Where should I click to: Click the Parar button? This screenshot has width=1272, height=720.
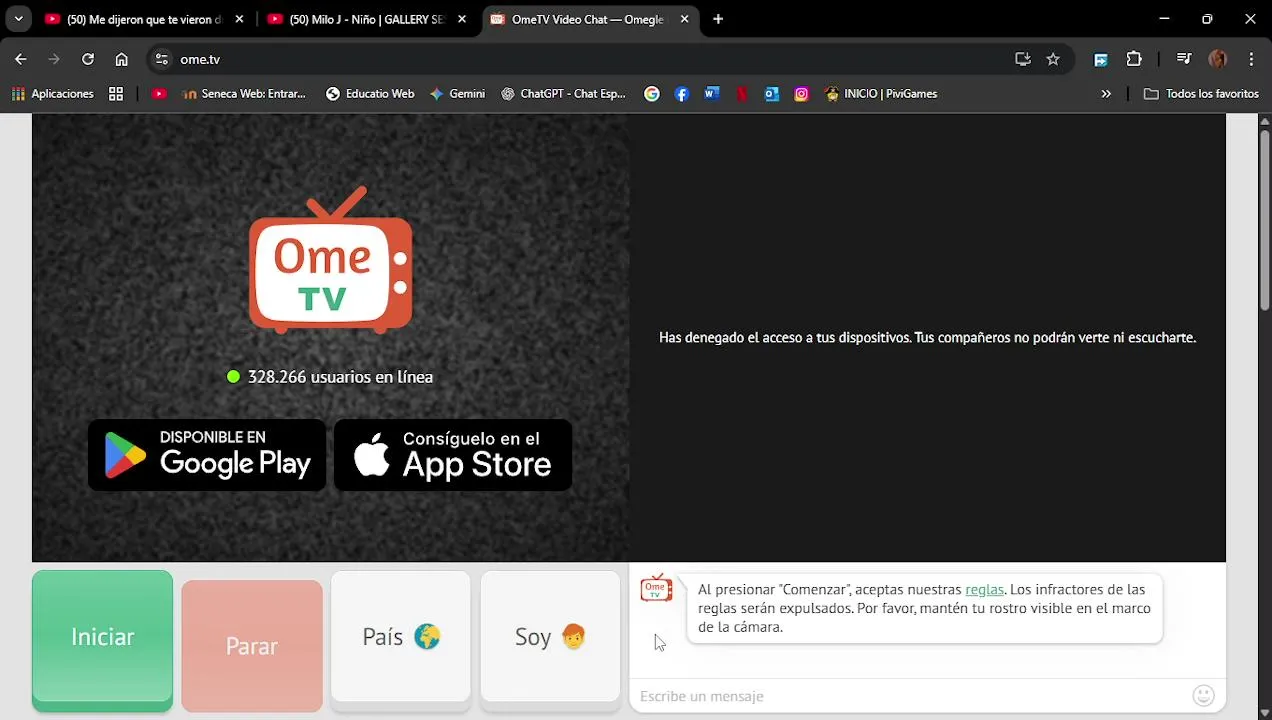tap(252, 646)
